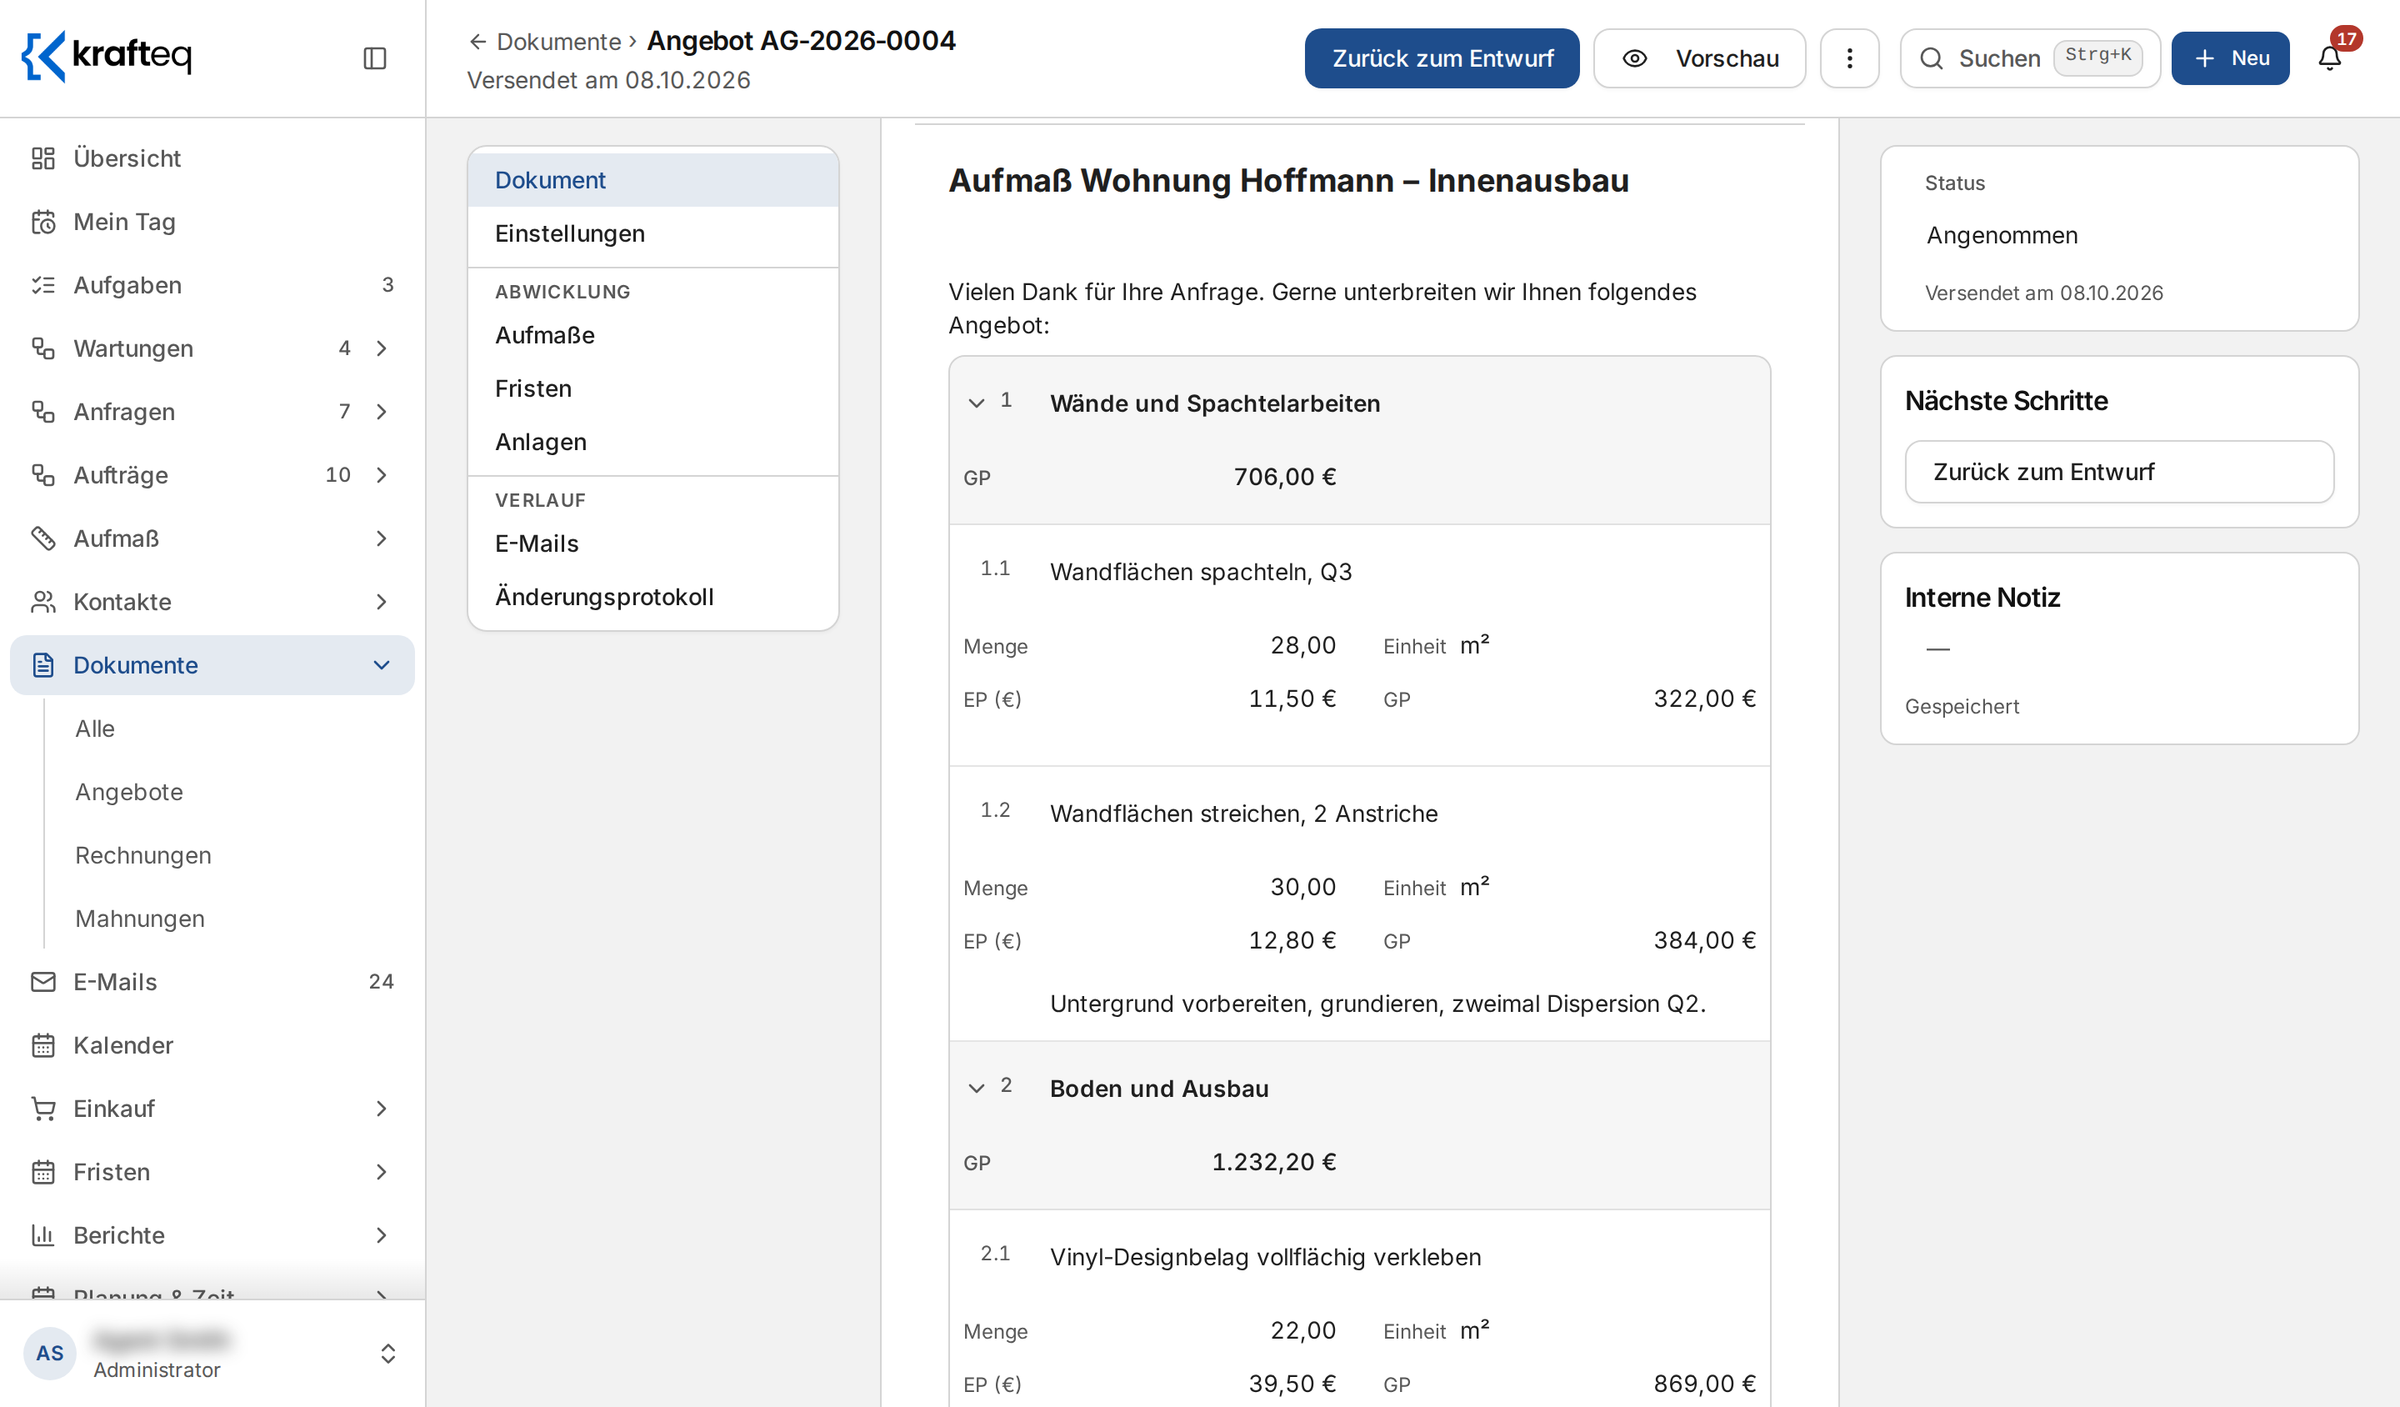Open the user account switcher arrows

(388, 1353)
